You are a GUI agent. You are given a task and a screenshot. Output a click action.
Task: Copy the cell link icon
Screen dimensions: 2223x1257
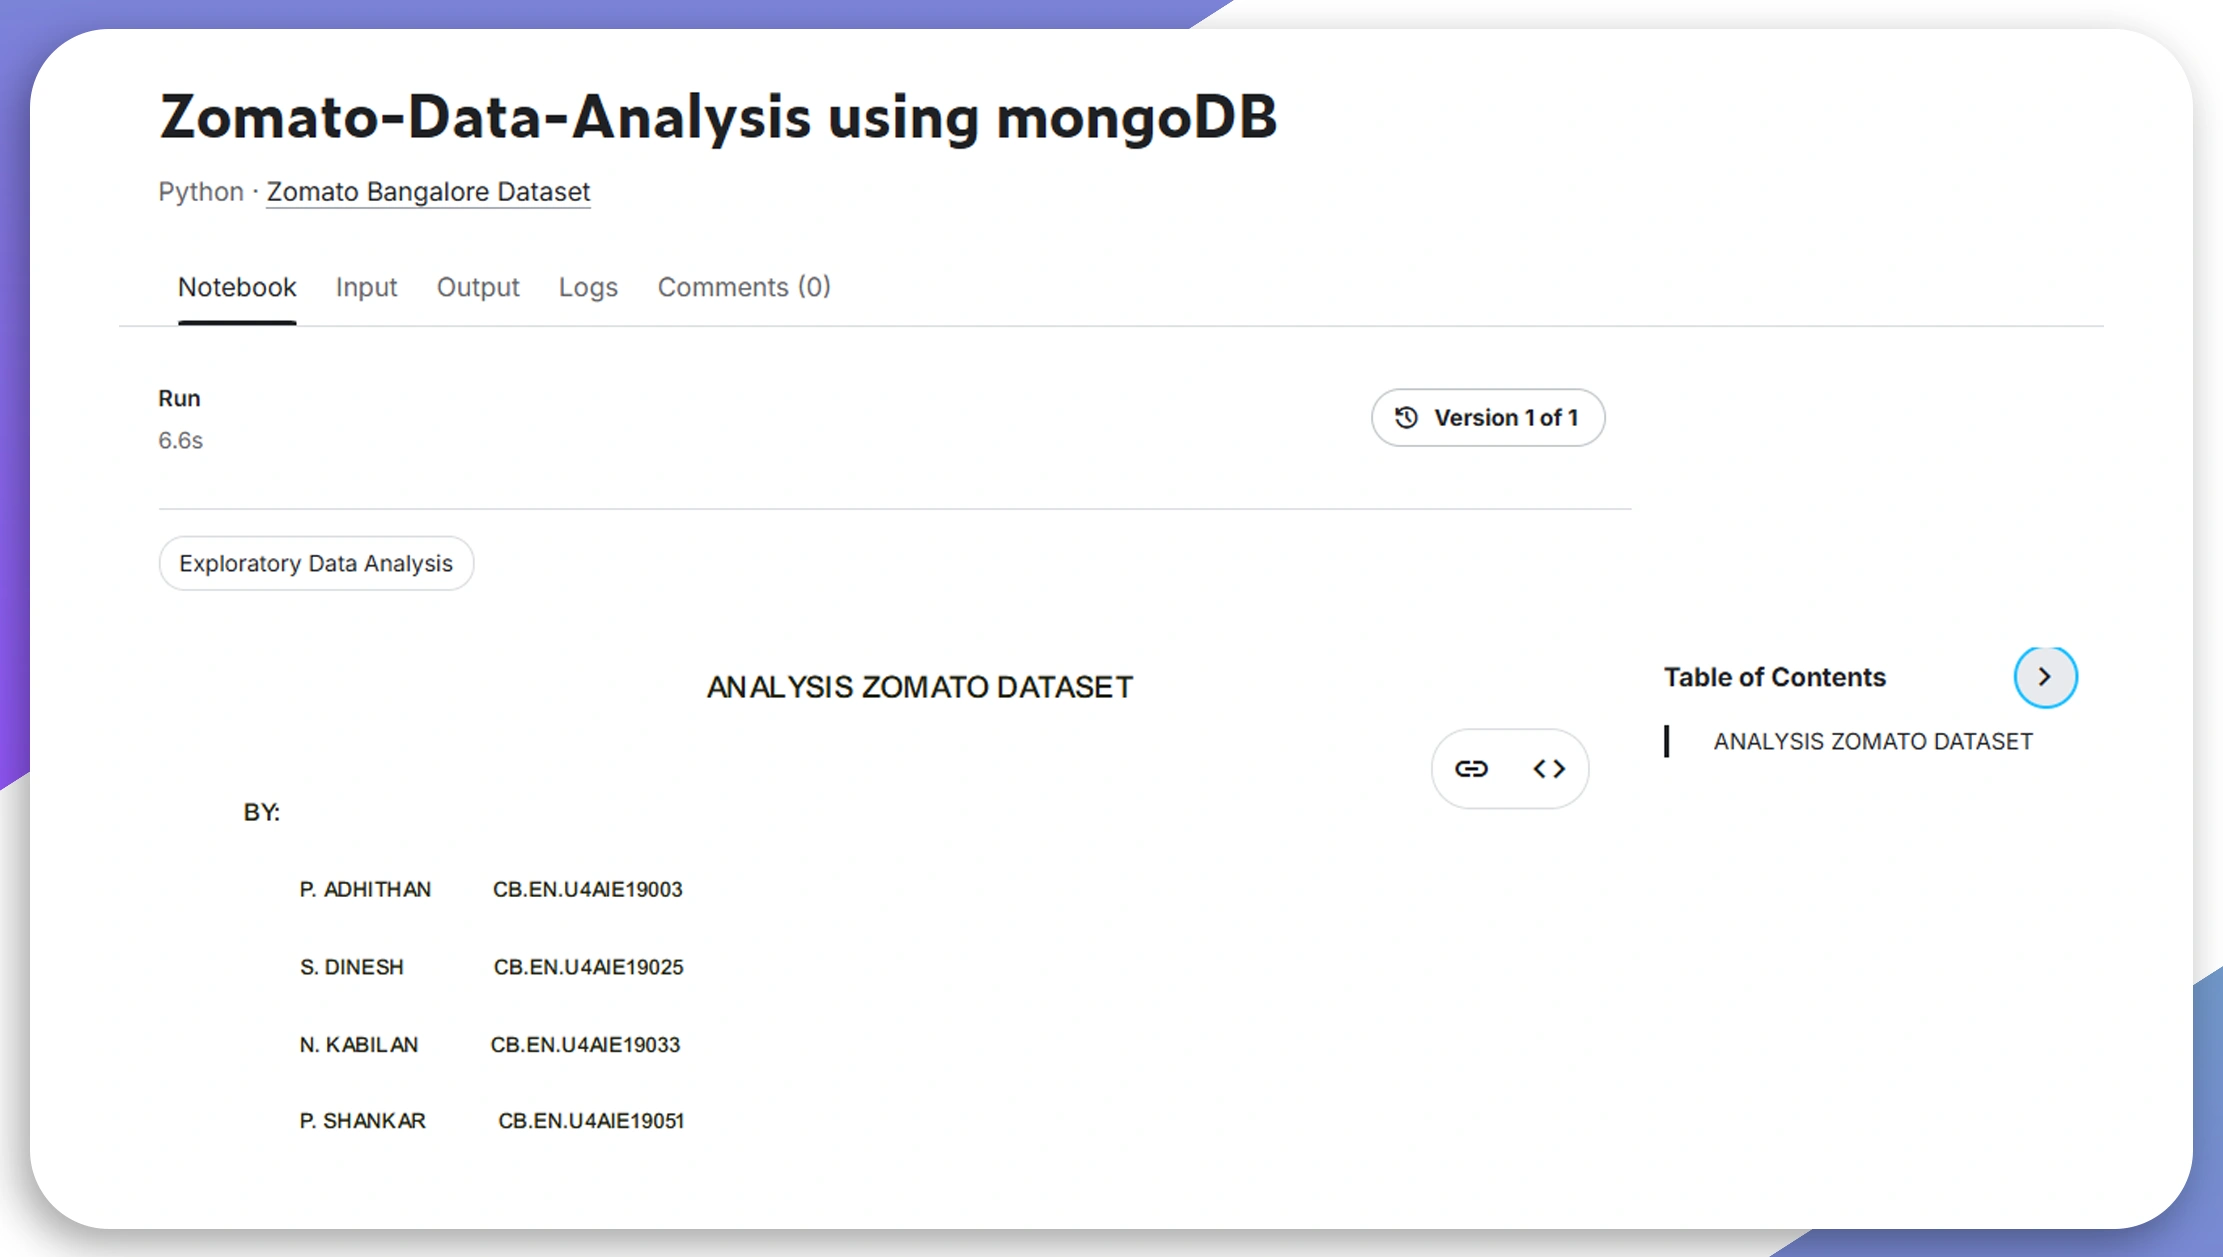[x=1471, y=768]
